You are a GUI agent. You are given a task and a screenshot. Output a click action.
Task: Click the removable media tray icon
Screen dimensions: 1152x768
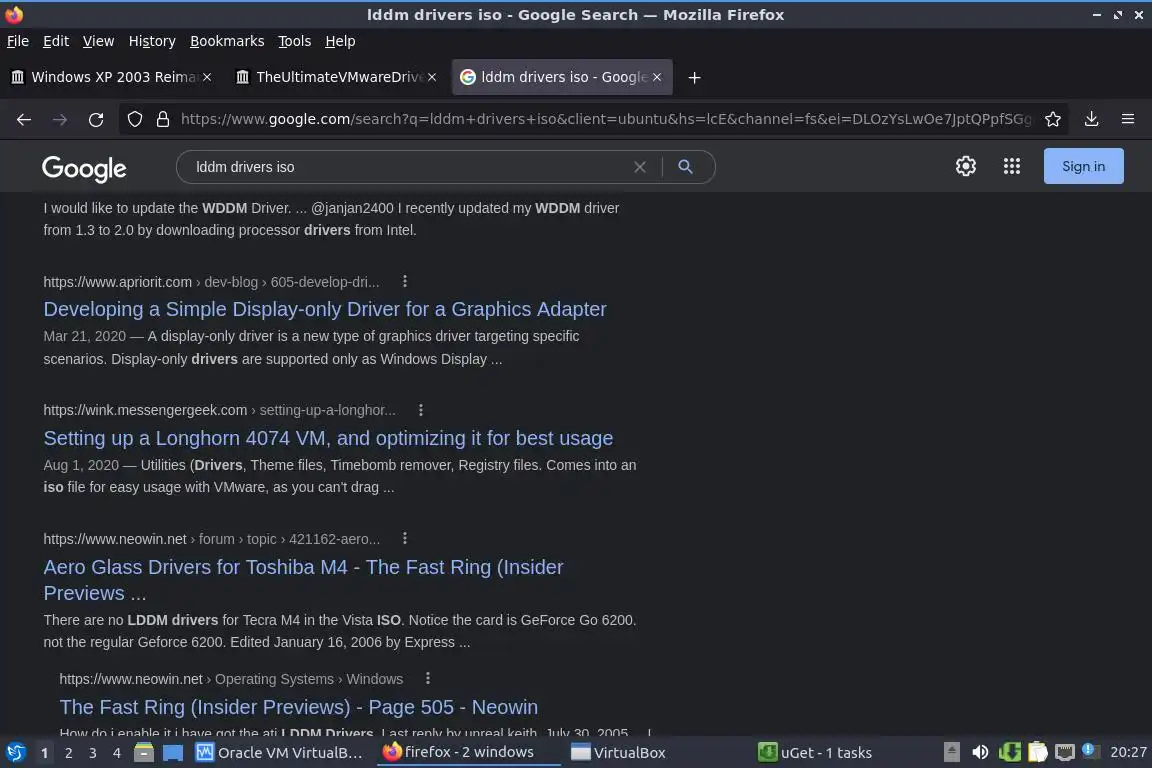[951, 752]
